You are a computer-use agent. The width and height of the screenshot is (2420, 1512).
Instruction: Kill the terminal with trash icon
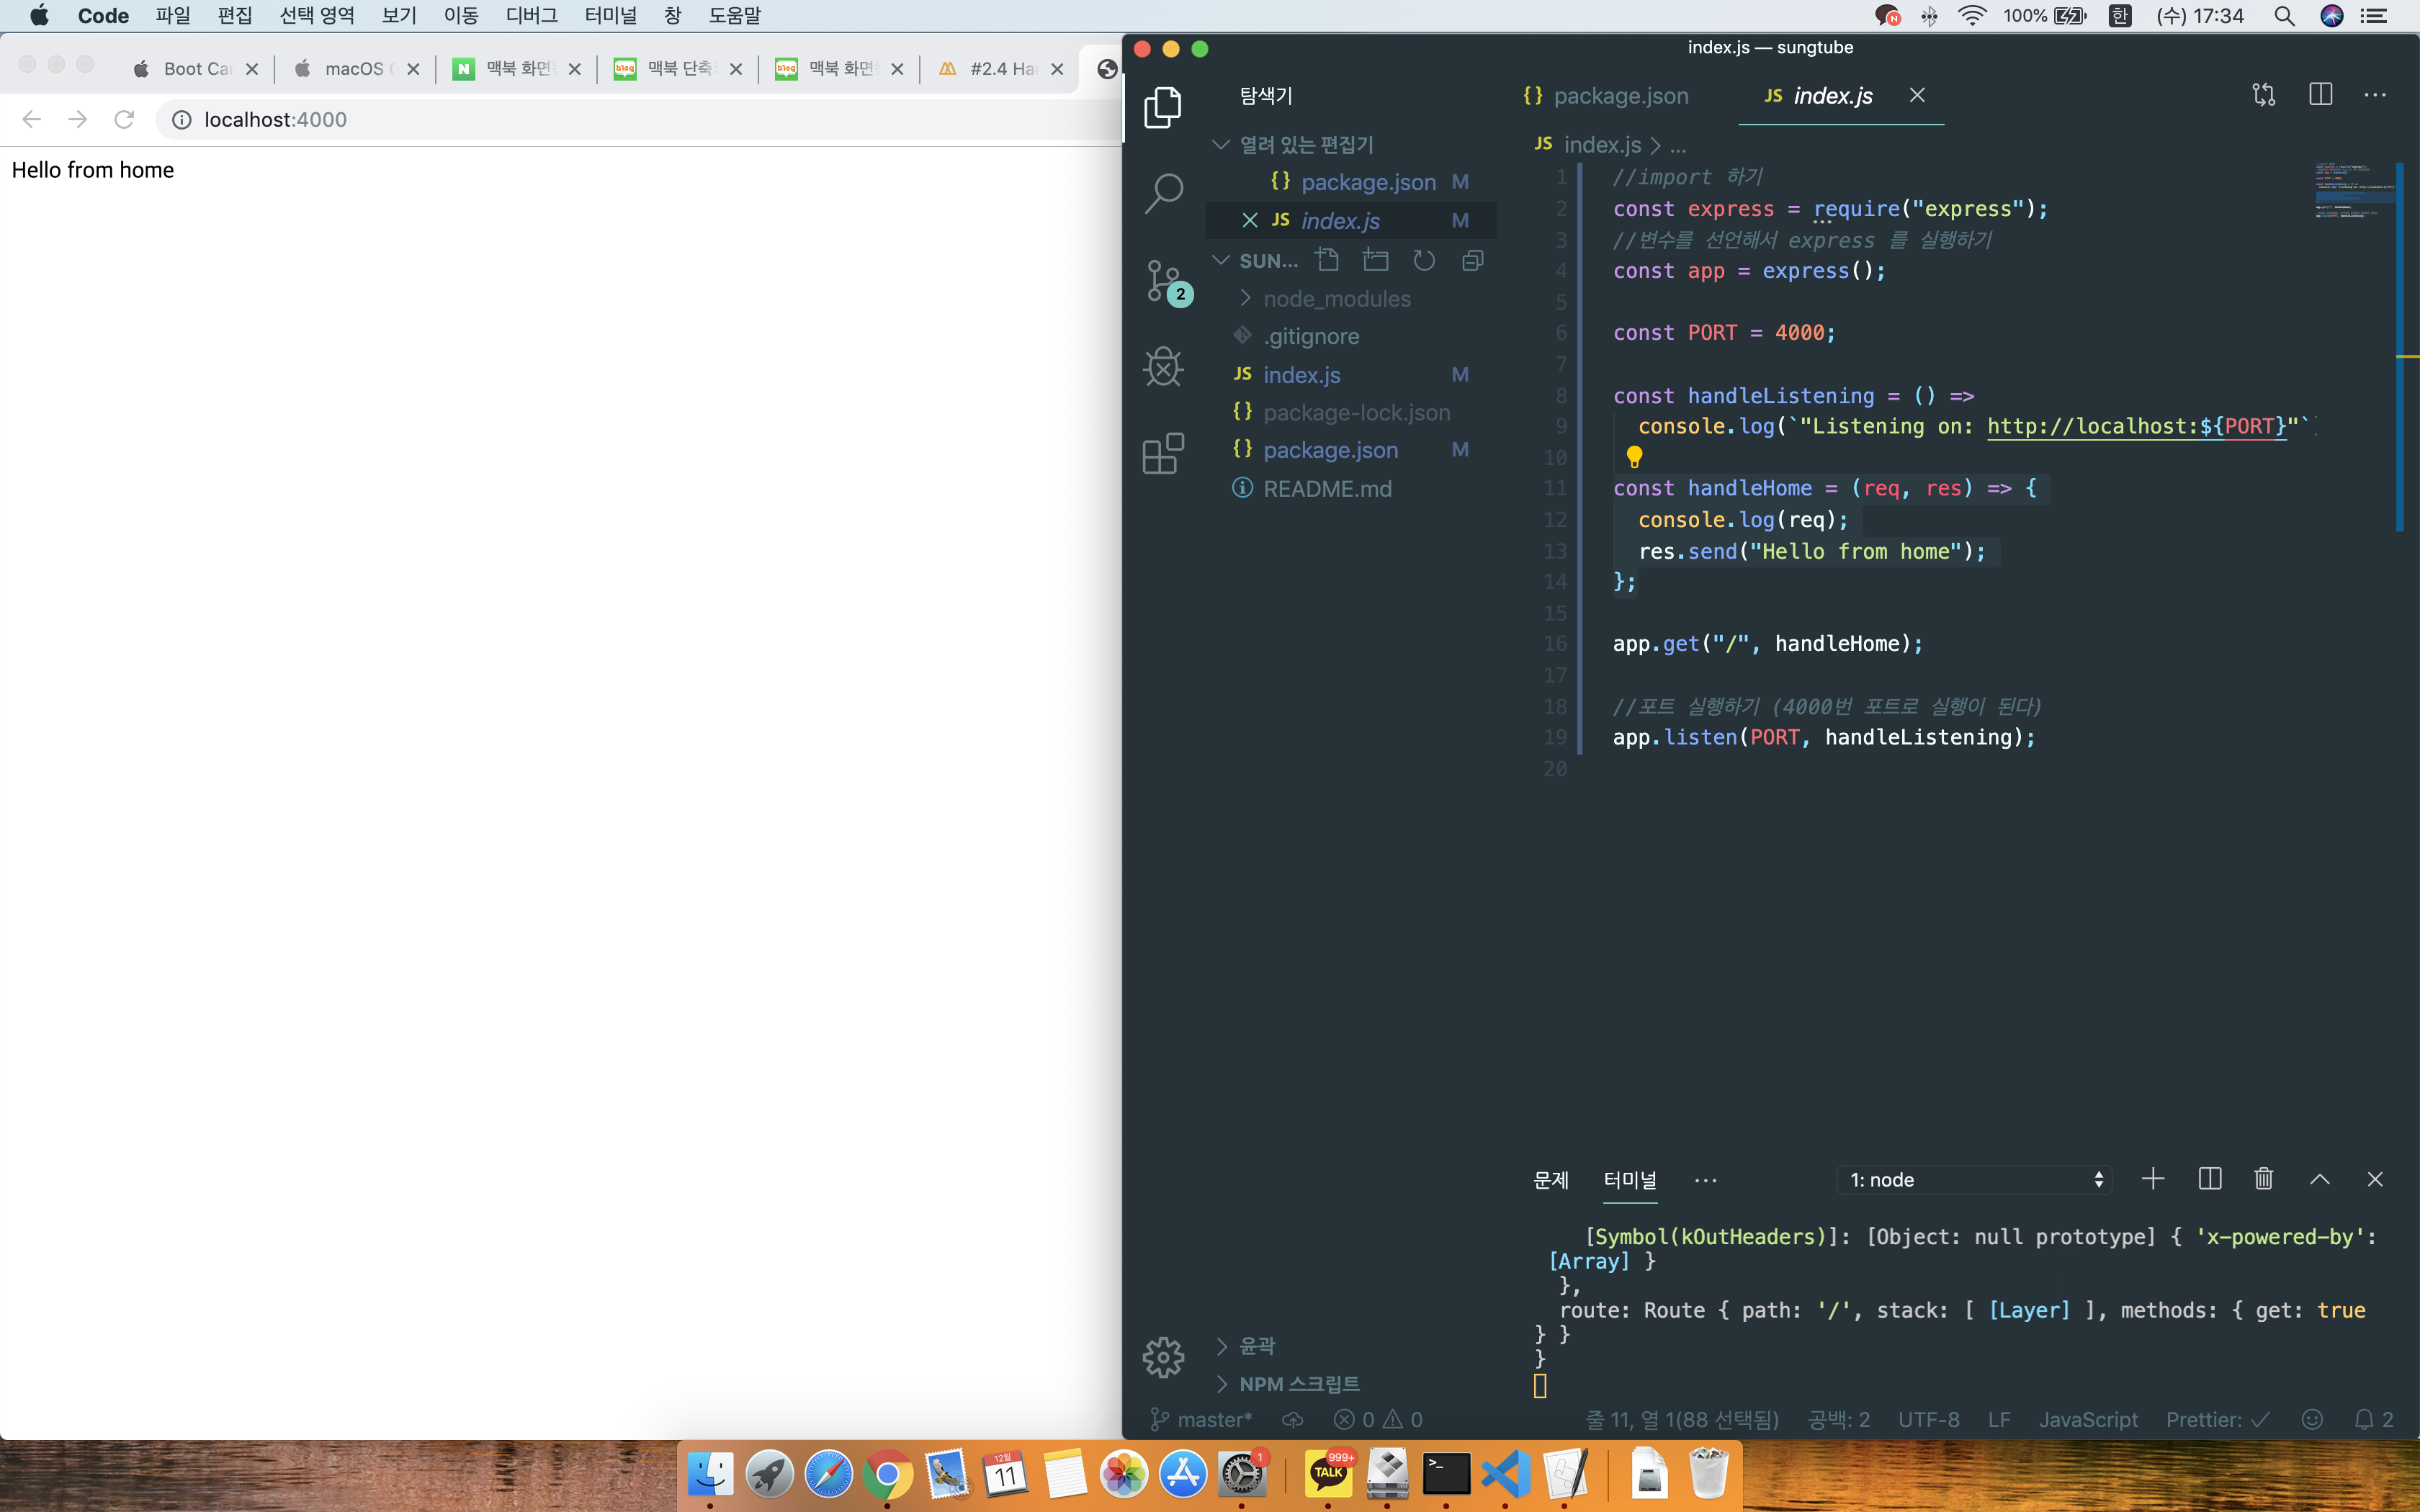click(x=2264, y=1179)
